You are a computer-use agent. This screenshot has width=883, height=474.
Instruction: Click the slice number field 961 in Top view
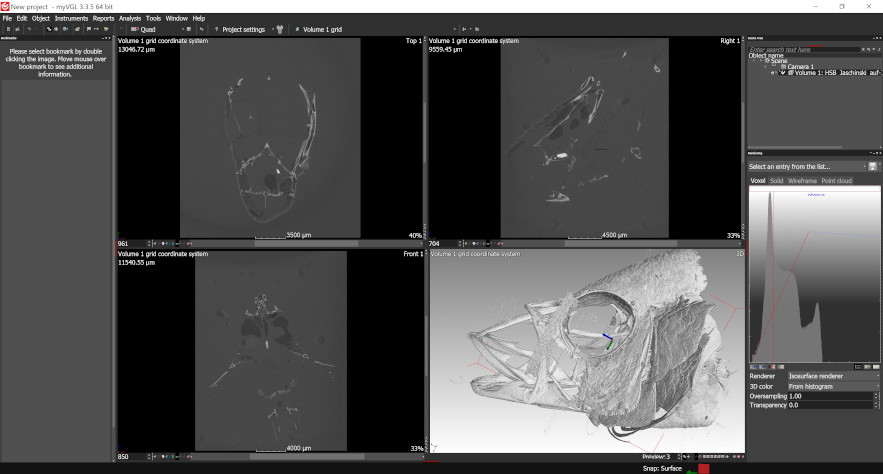pos(132,244)
